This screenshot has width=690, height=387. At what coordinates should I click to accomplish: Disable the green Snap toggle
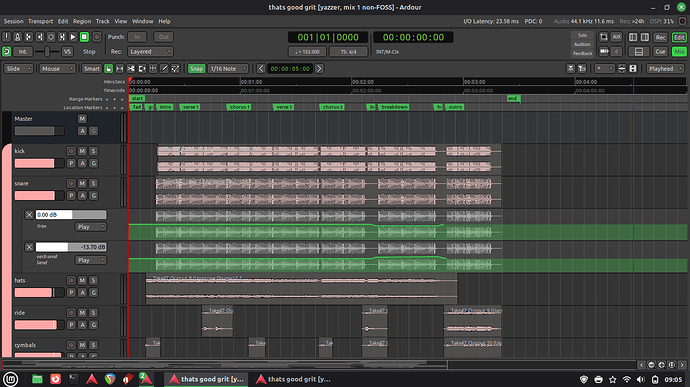tap(196, 69)
